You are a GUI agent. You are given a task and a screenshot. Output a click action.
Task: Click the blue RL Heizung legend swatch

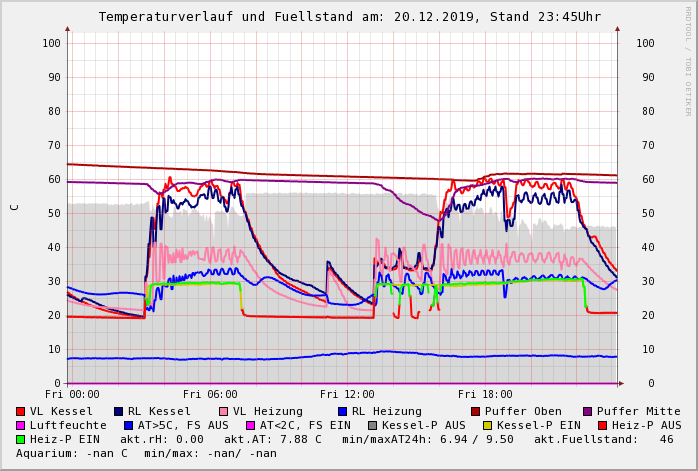point(342,411)
